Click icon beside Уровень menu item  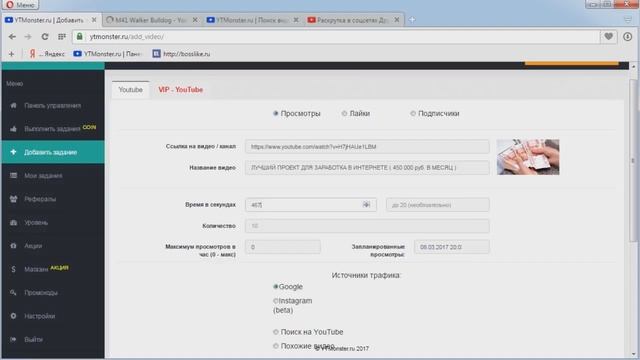click(x=13, y=222)
